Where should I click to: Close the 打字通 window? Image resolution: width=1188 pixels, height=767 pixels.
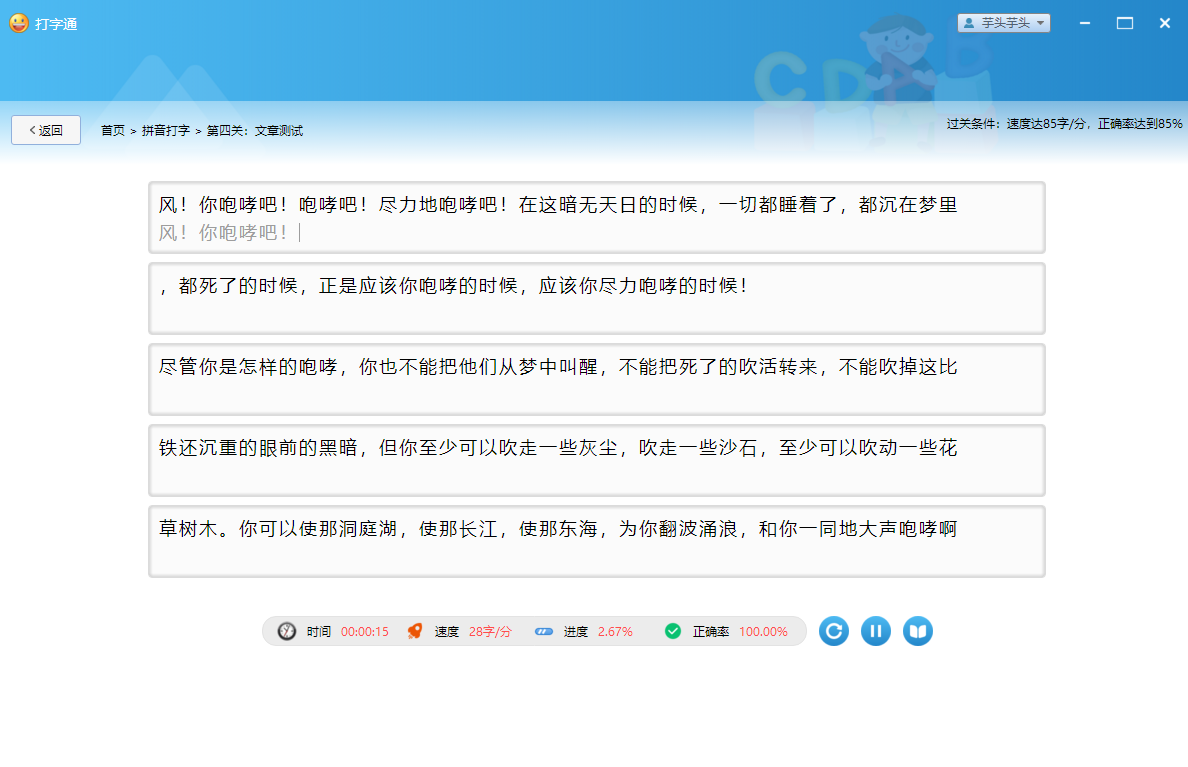[1165, 23]
